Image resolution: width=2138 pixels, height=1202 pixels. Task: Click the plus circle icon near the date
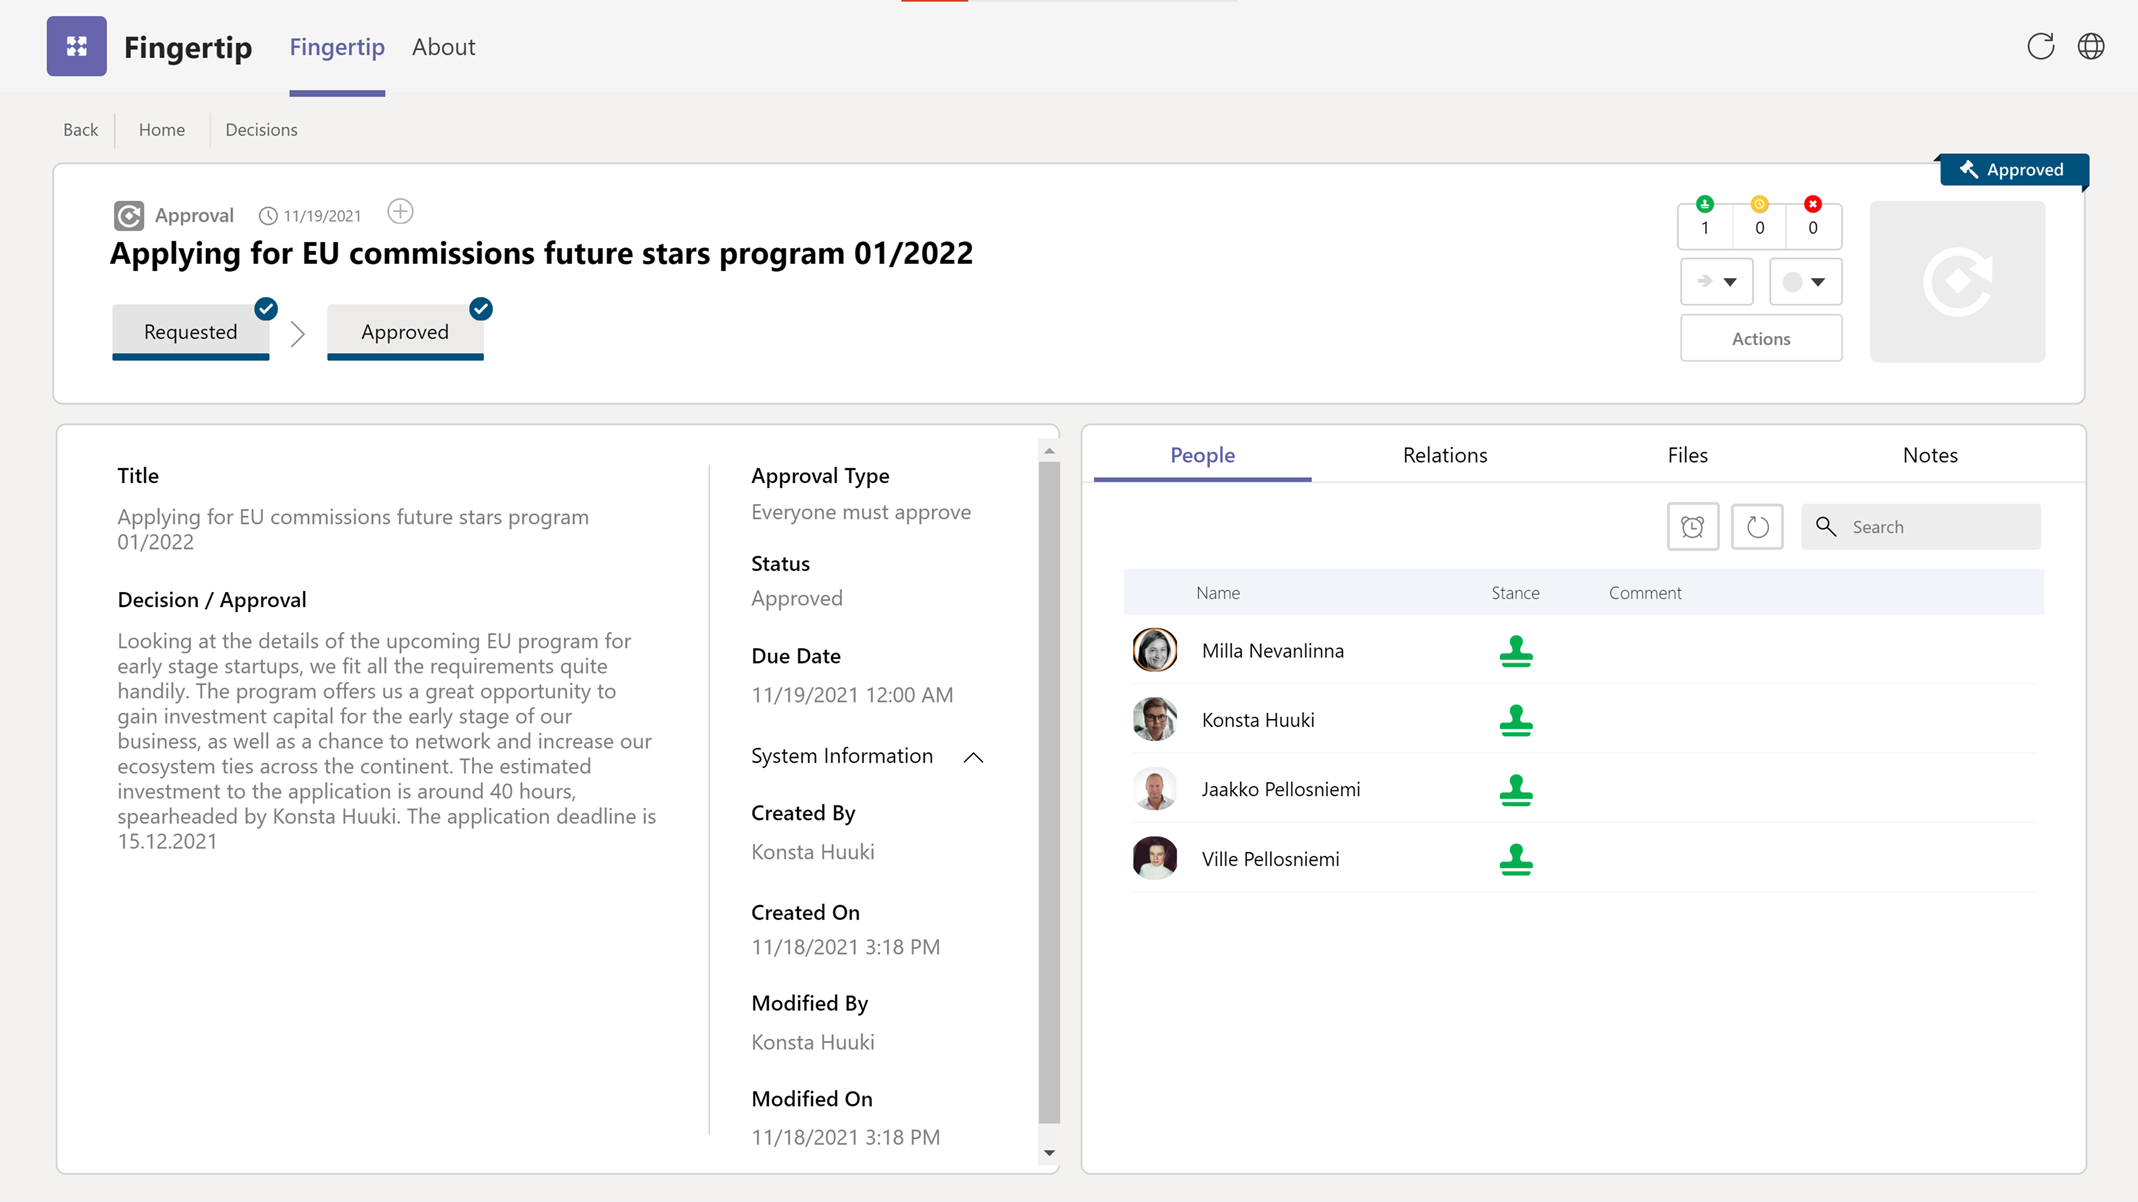point(400,212)
